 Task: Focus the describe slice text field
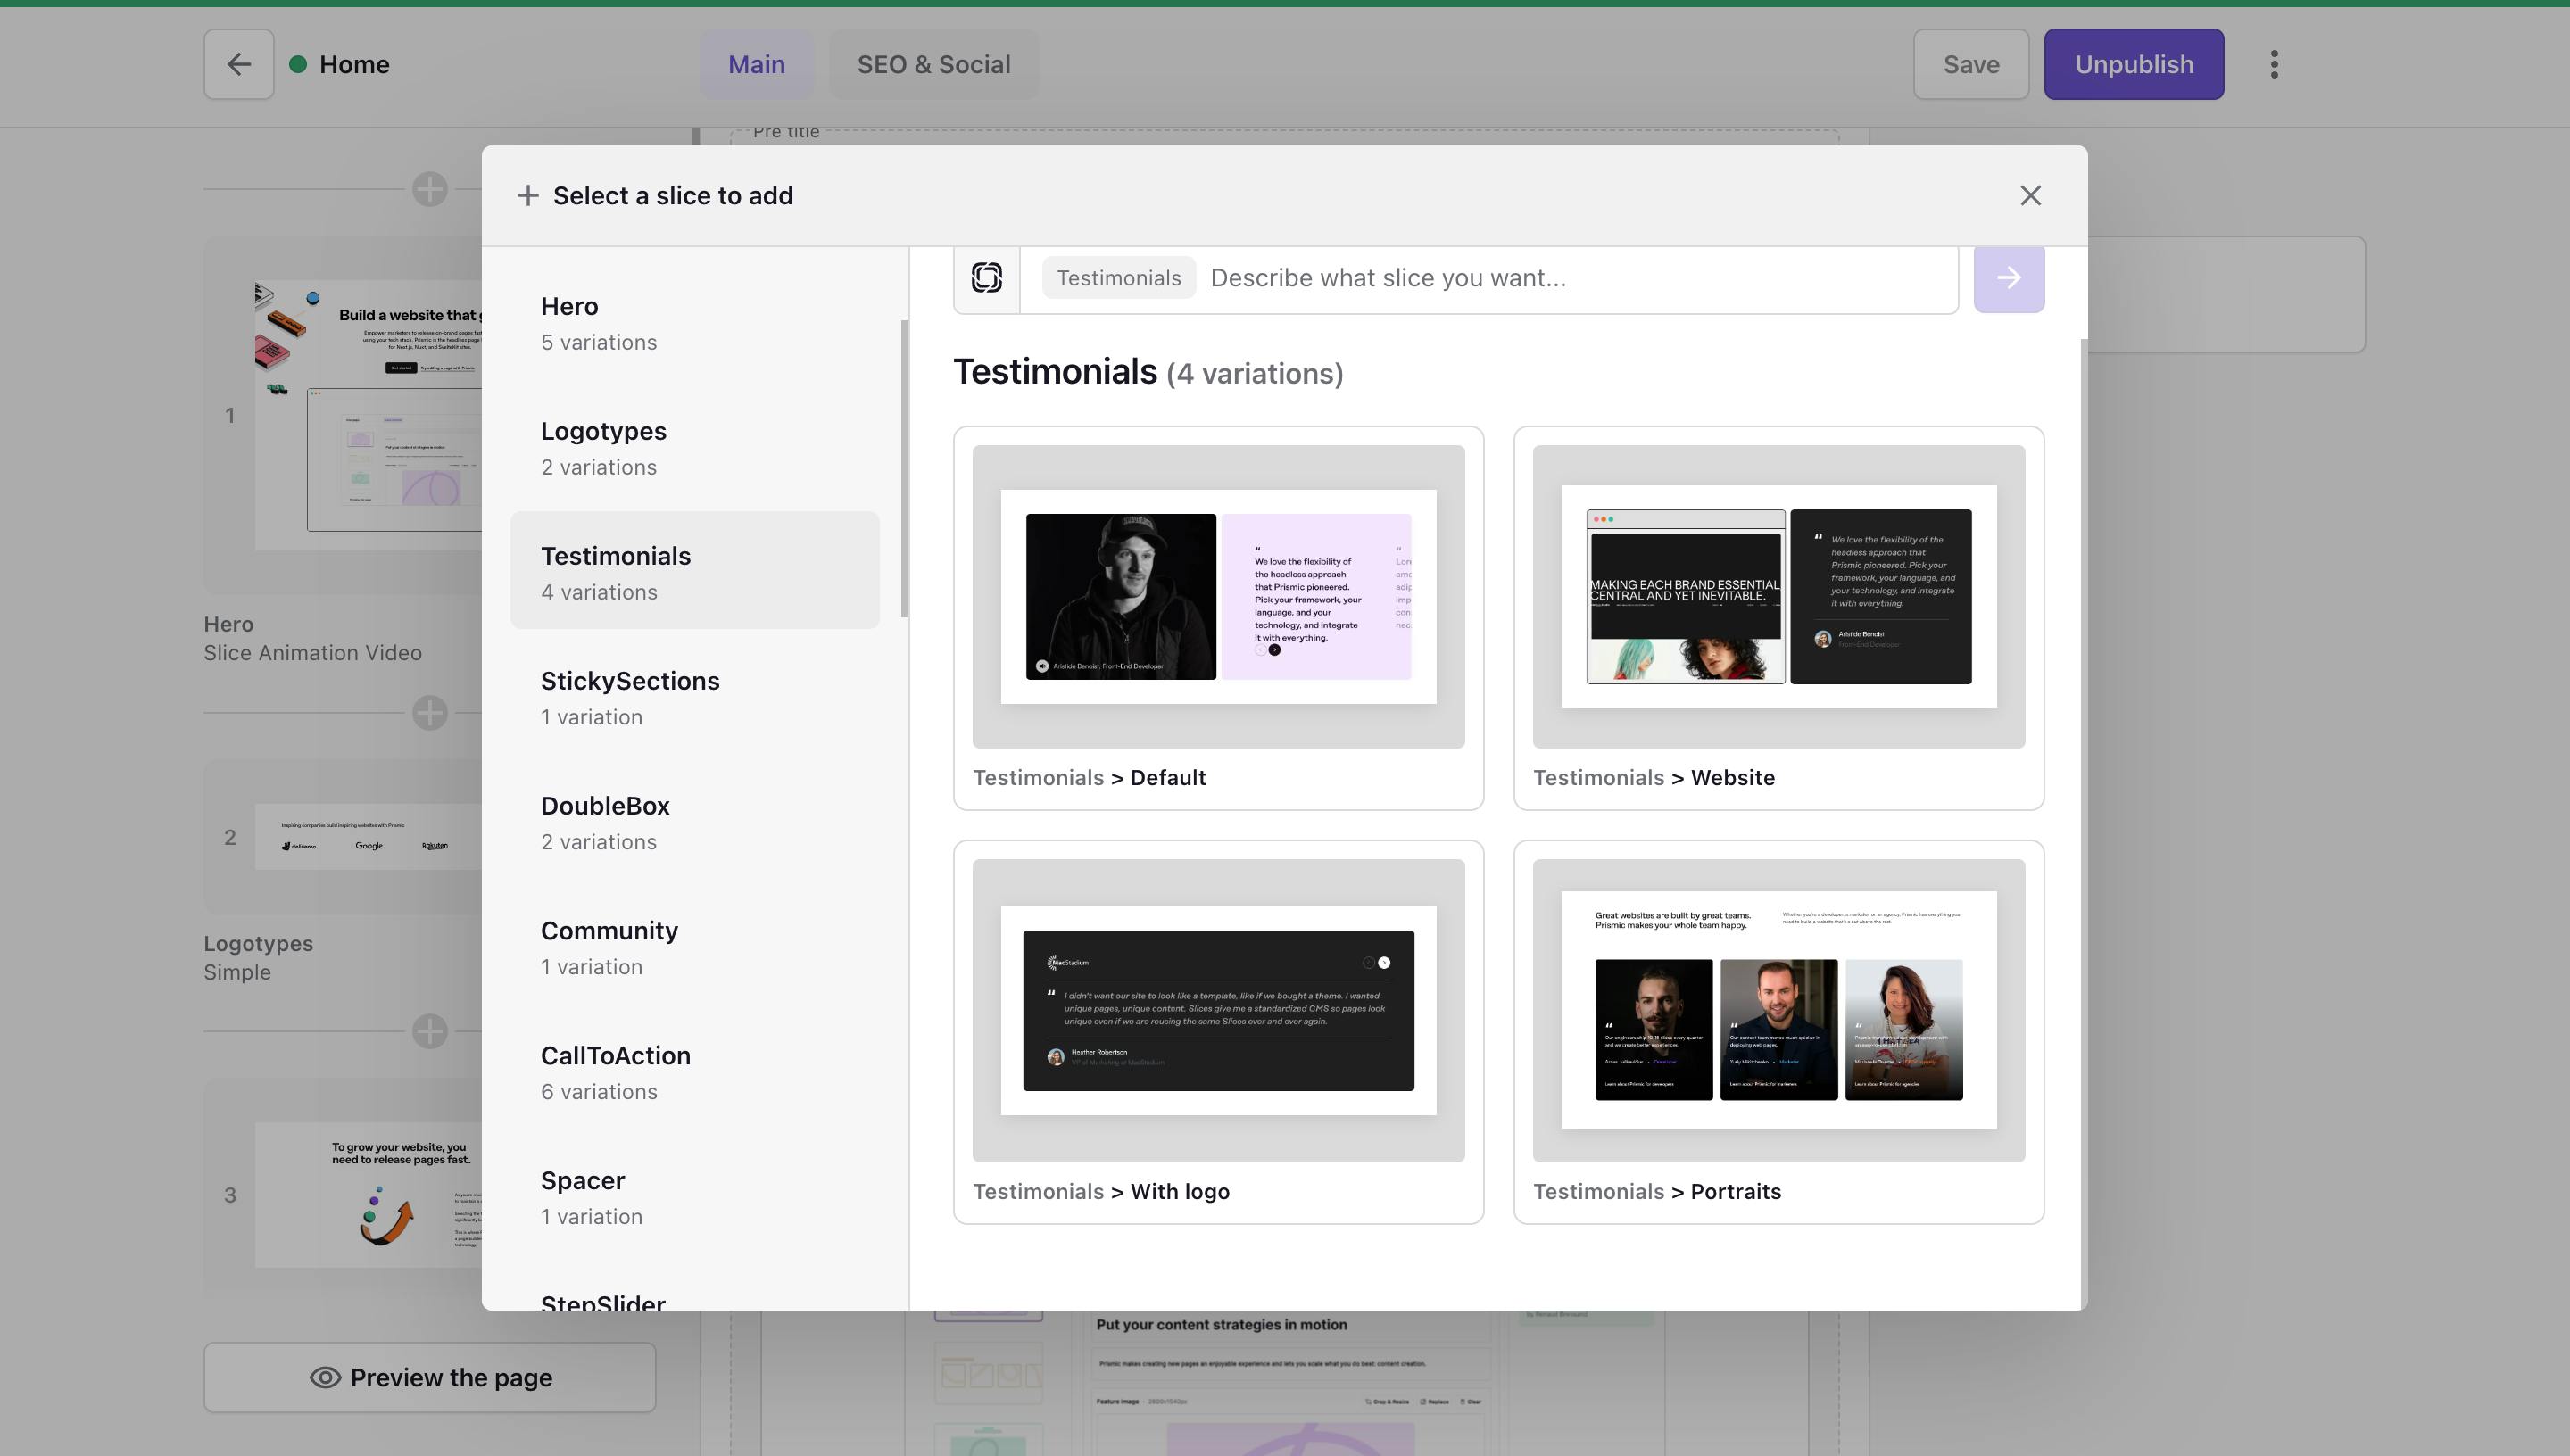pos(1580,278)
